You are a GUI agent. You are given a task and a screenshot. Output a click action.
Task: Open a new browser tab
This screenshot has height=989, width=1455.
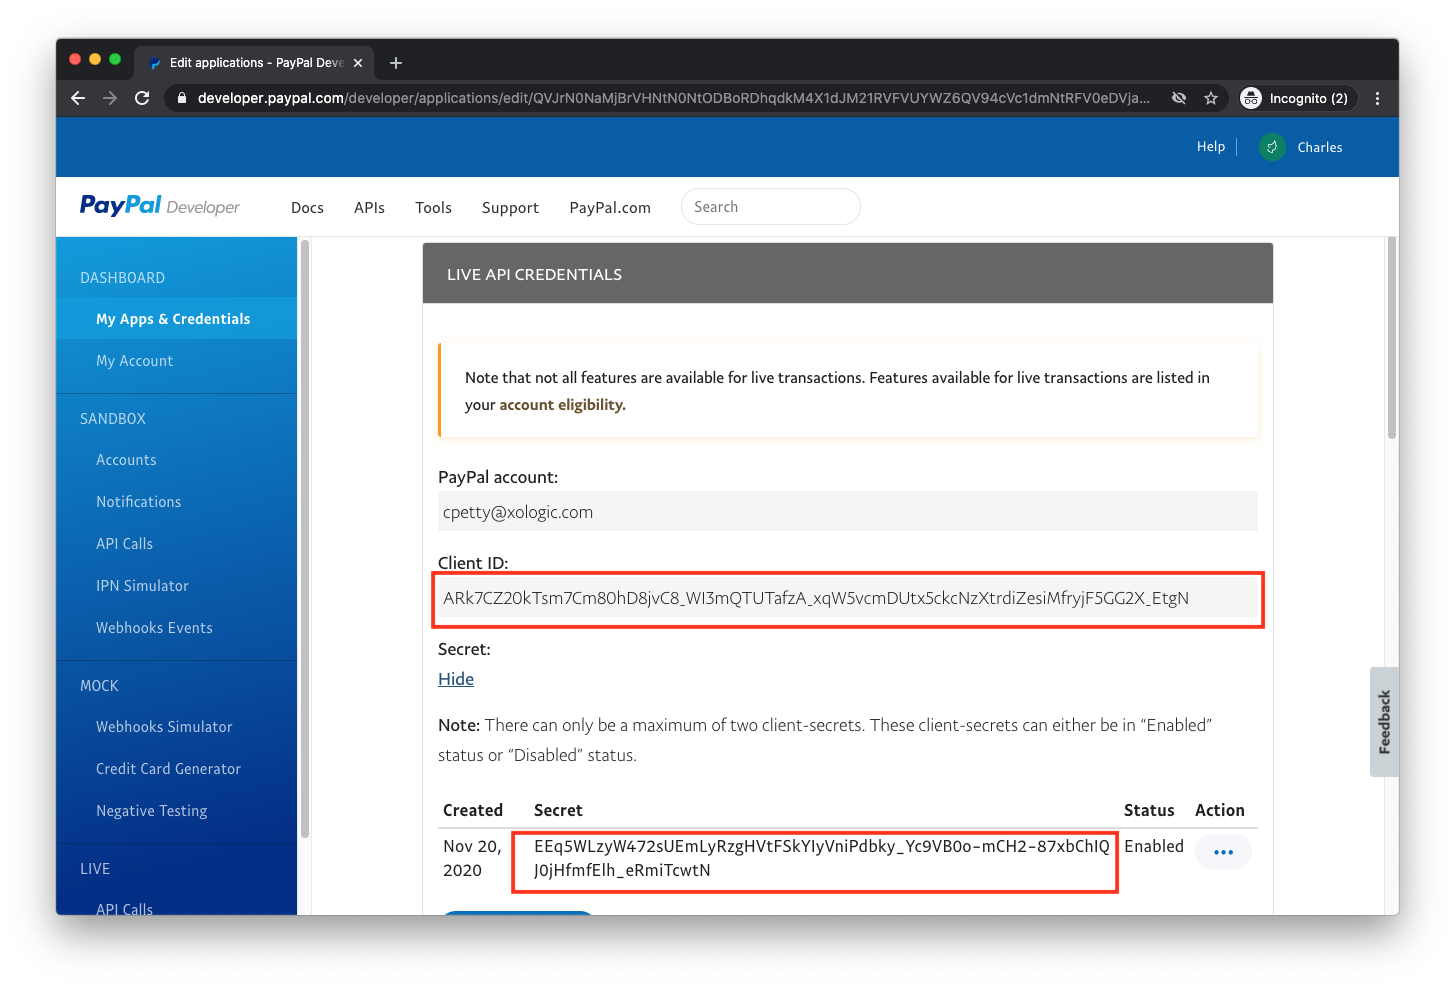[396, 63]
